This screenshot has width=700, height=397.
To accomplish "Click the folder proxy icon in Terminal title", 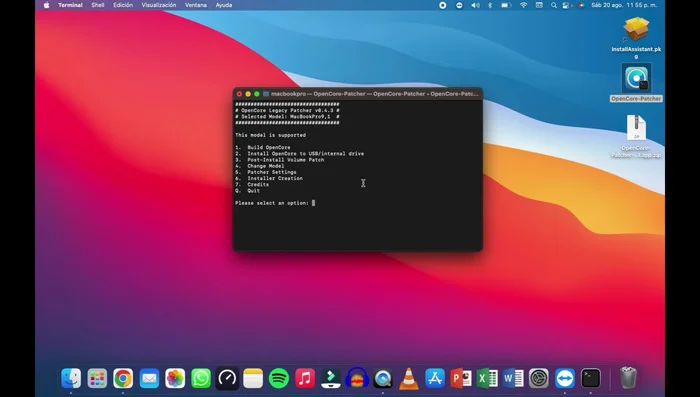I will click(266, 94).
